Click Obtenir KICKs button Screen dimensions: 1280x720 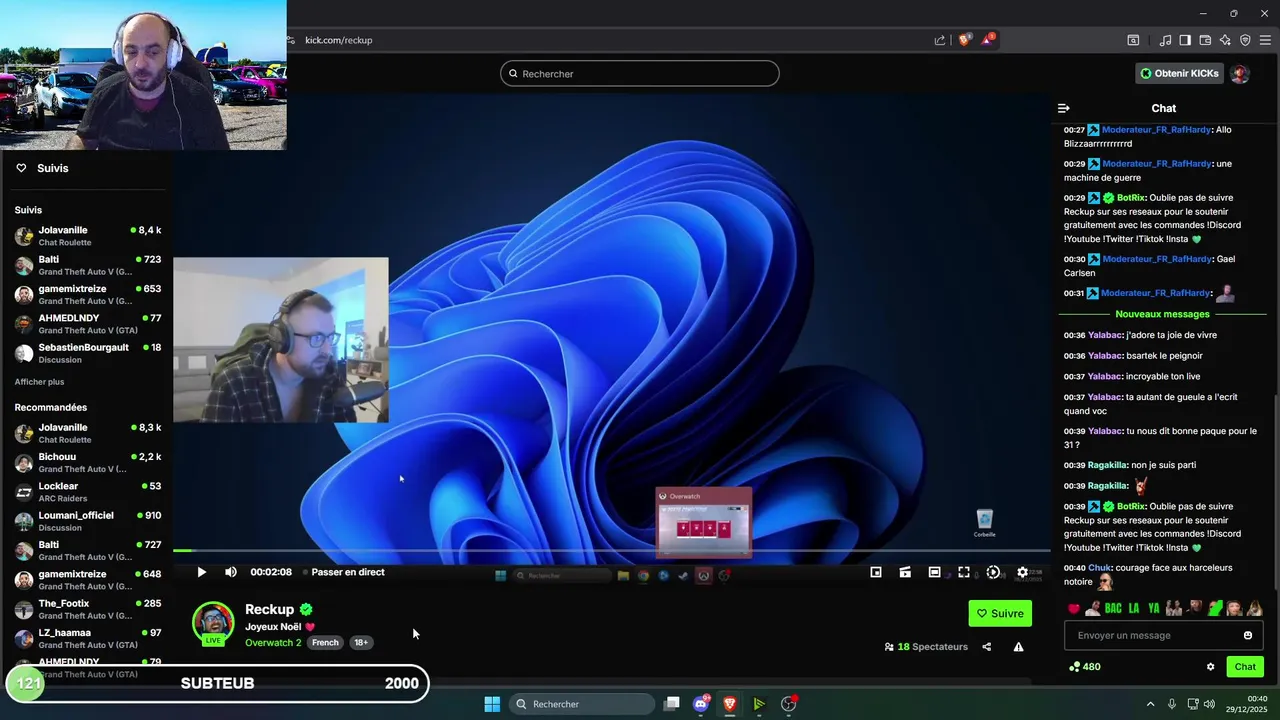[x=1178, y=73]
